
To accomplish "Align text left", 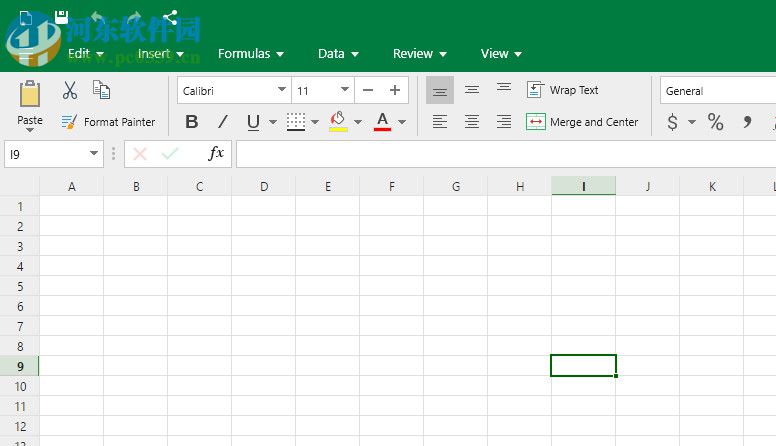I will click(x=440, y=122).
